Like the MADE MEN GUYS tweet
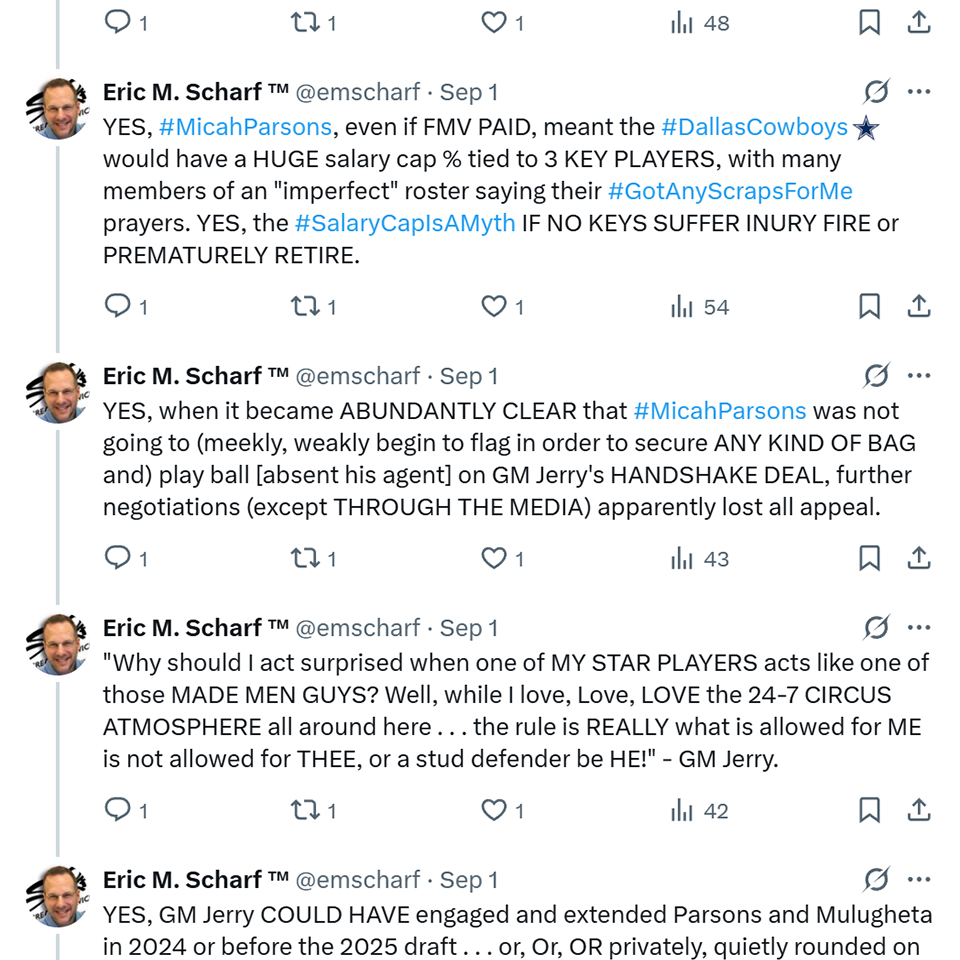 (x=495, y=811)
